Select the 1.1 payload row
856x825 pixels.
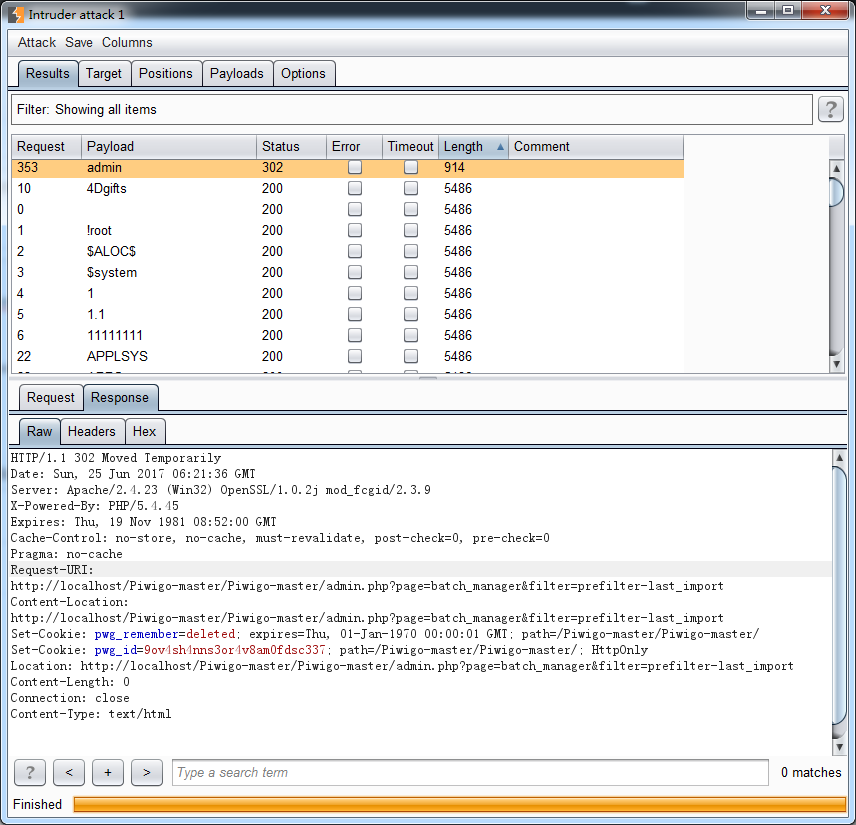click(x=347, y=314)
